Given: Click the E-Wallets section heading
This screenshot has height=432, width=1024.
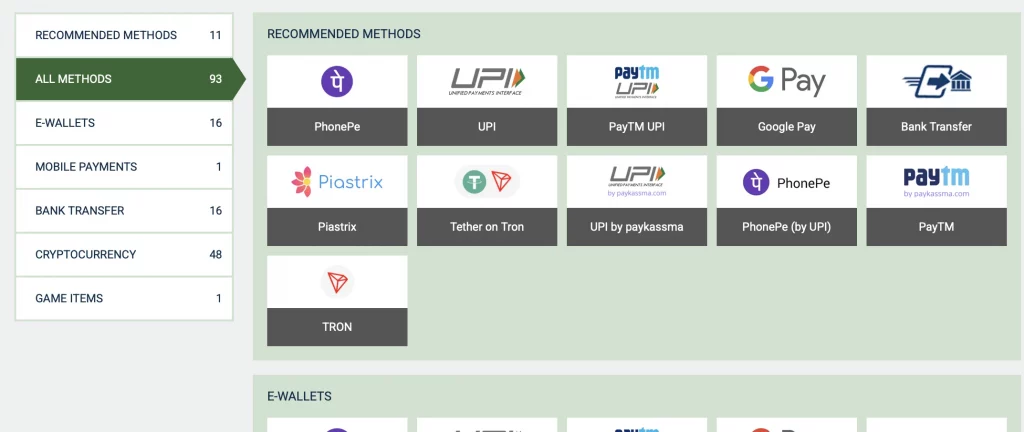Looking at the screenshot, I should [299, 396].
